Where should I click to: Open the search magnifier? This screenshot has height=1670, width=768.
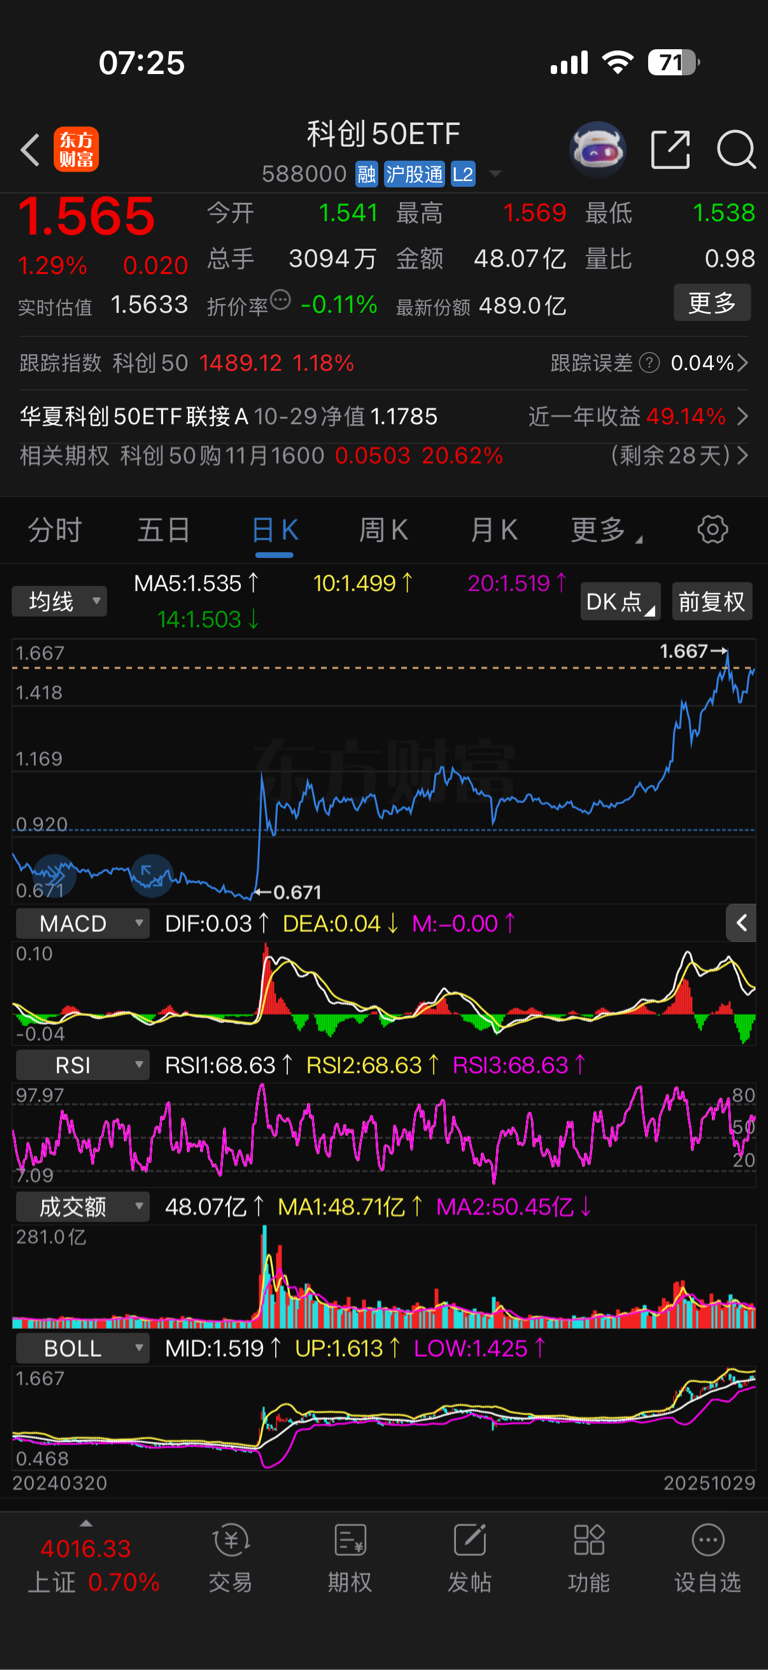(x=737, y=150)
